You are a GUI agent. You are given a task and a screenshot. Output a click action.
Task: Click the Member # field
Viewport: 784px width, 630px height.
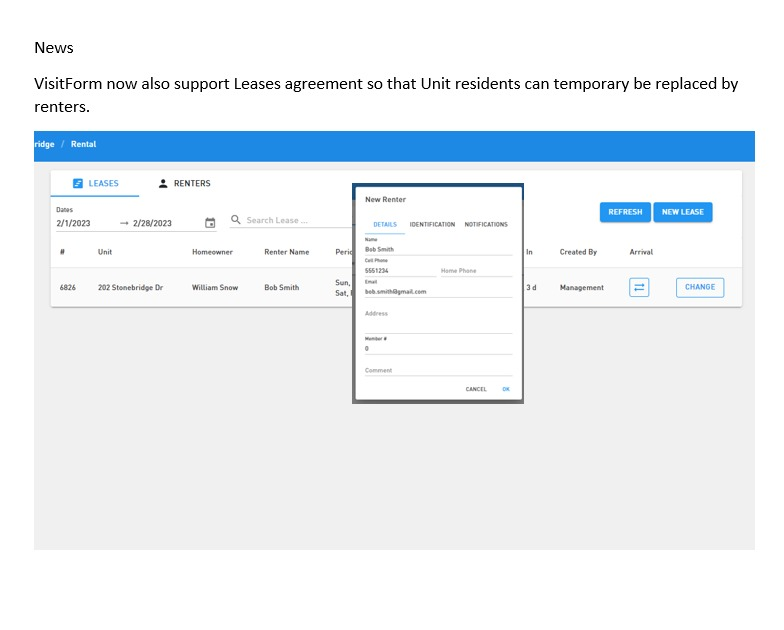(x=438, y=346)
